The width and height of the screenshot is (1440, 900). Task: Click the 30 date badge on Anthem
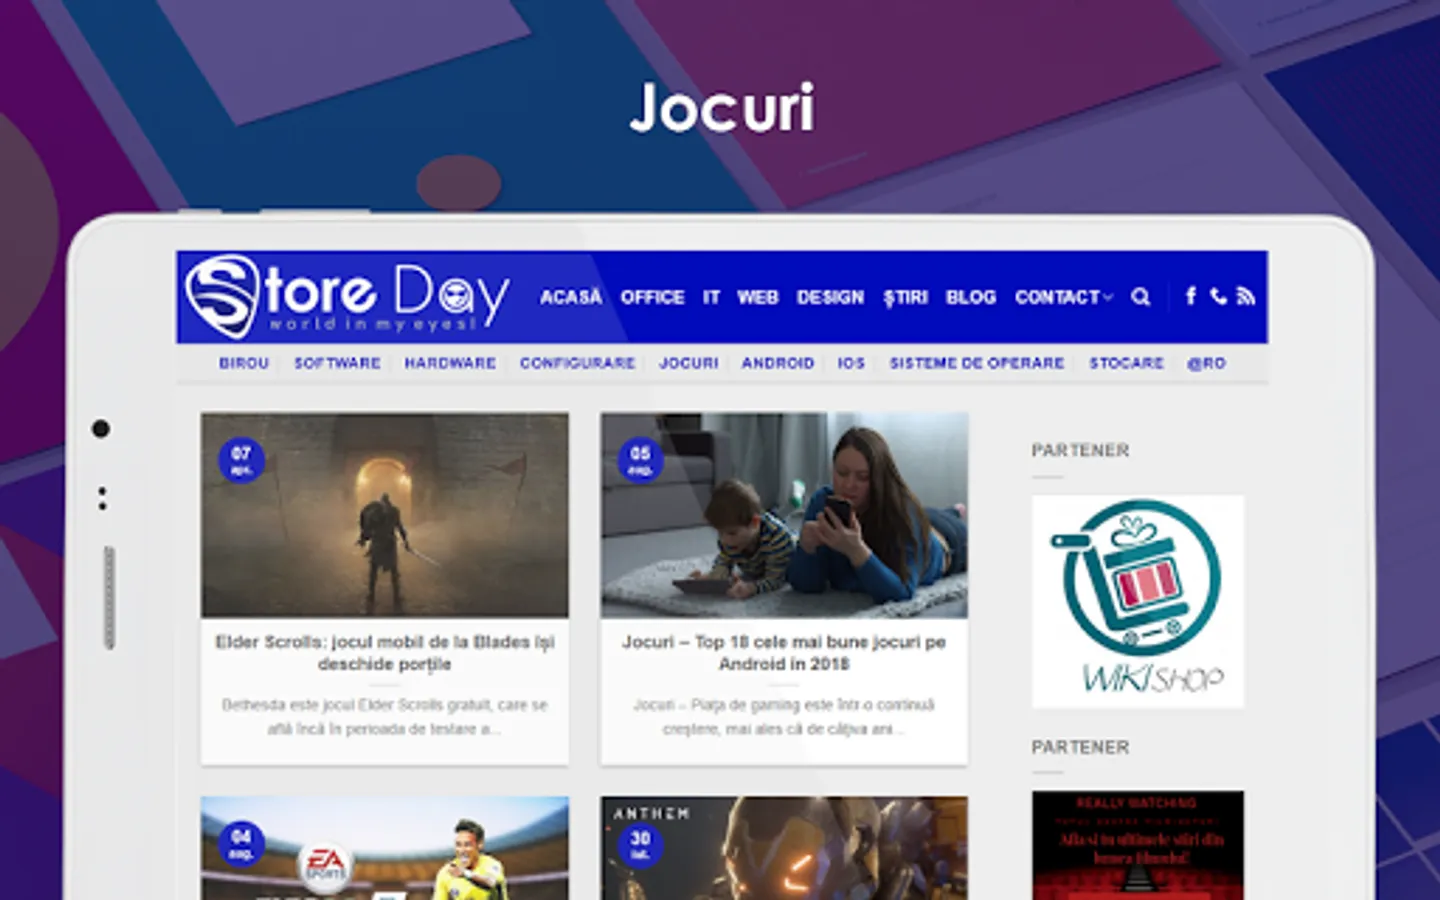pos(640,843)
